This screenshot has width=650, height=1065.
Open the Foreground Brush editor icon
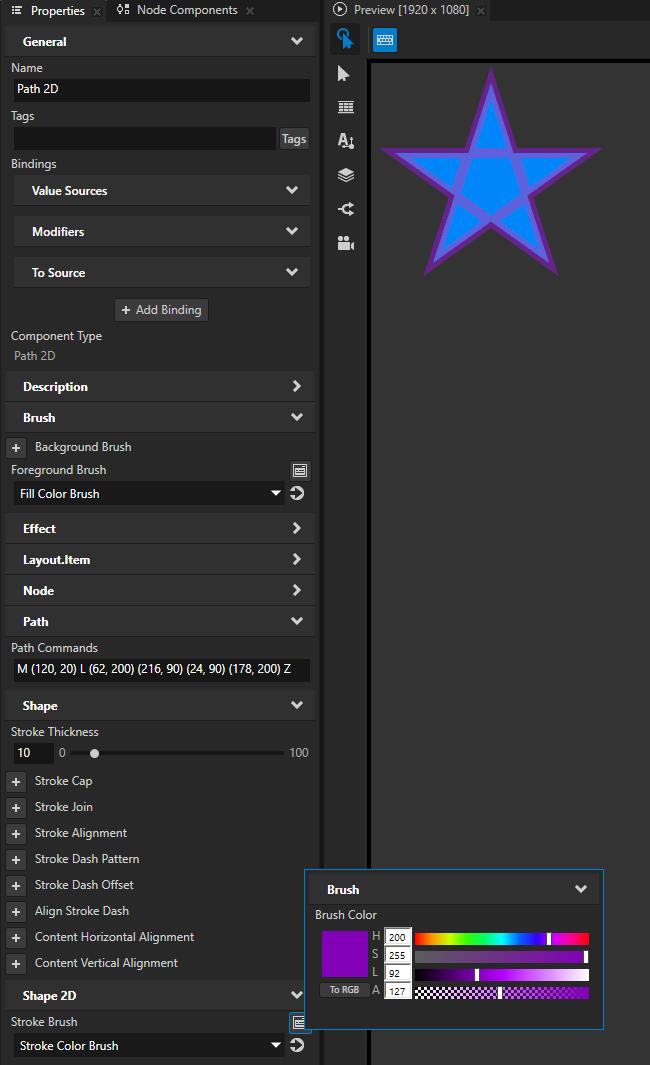299,470
